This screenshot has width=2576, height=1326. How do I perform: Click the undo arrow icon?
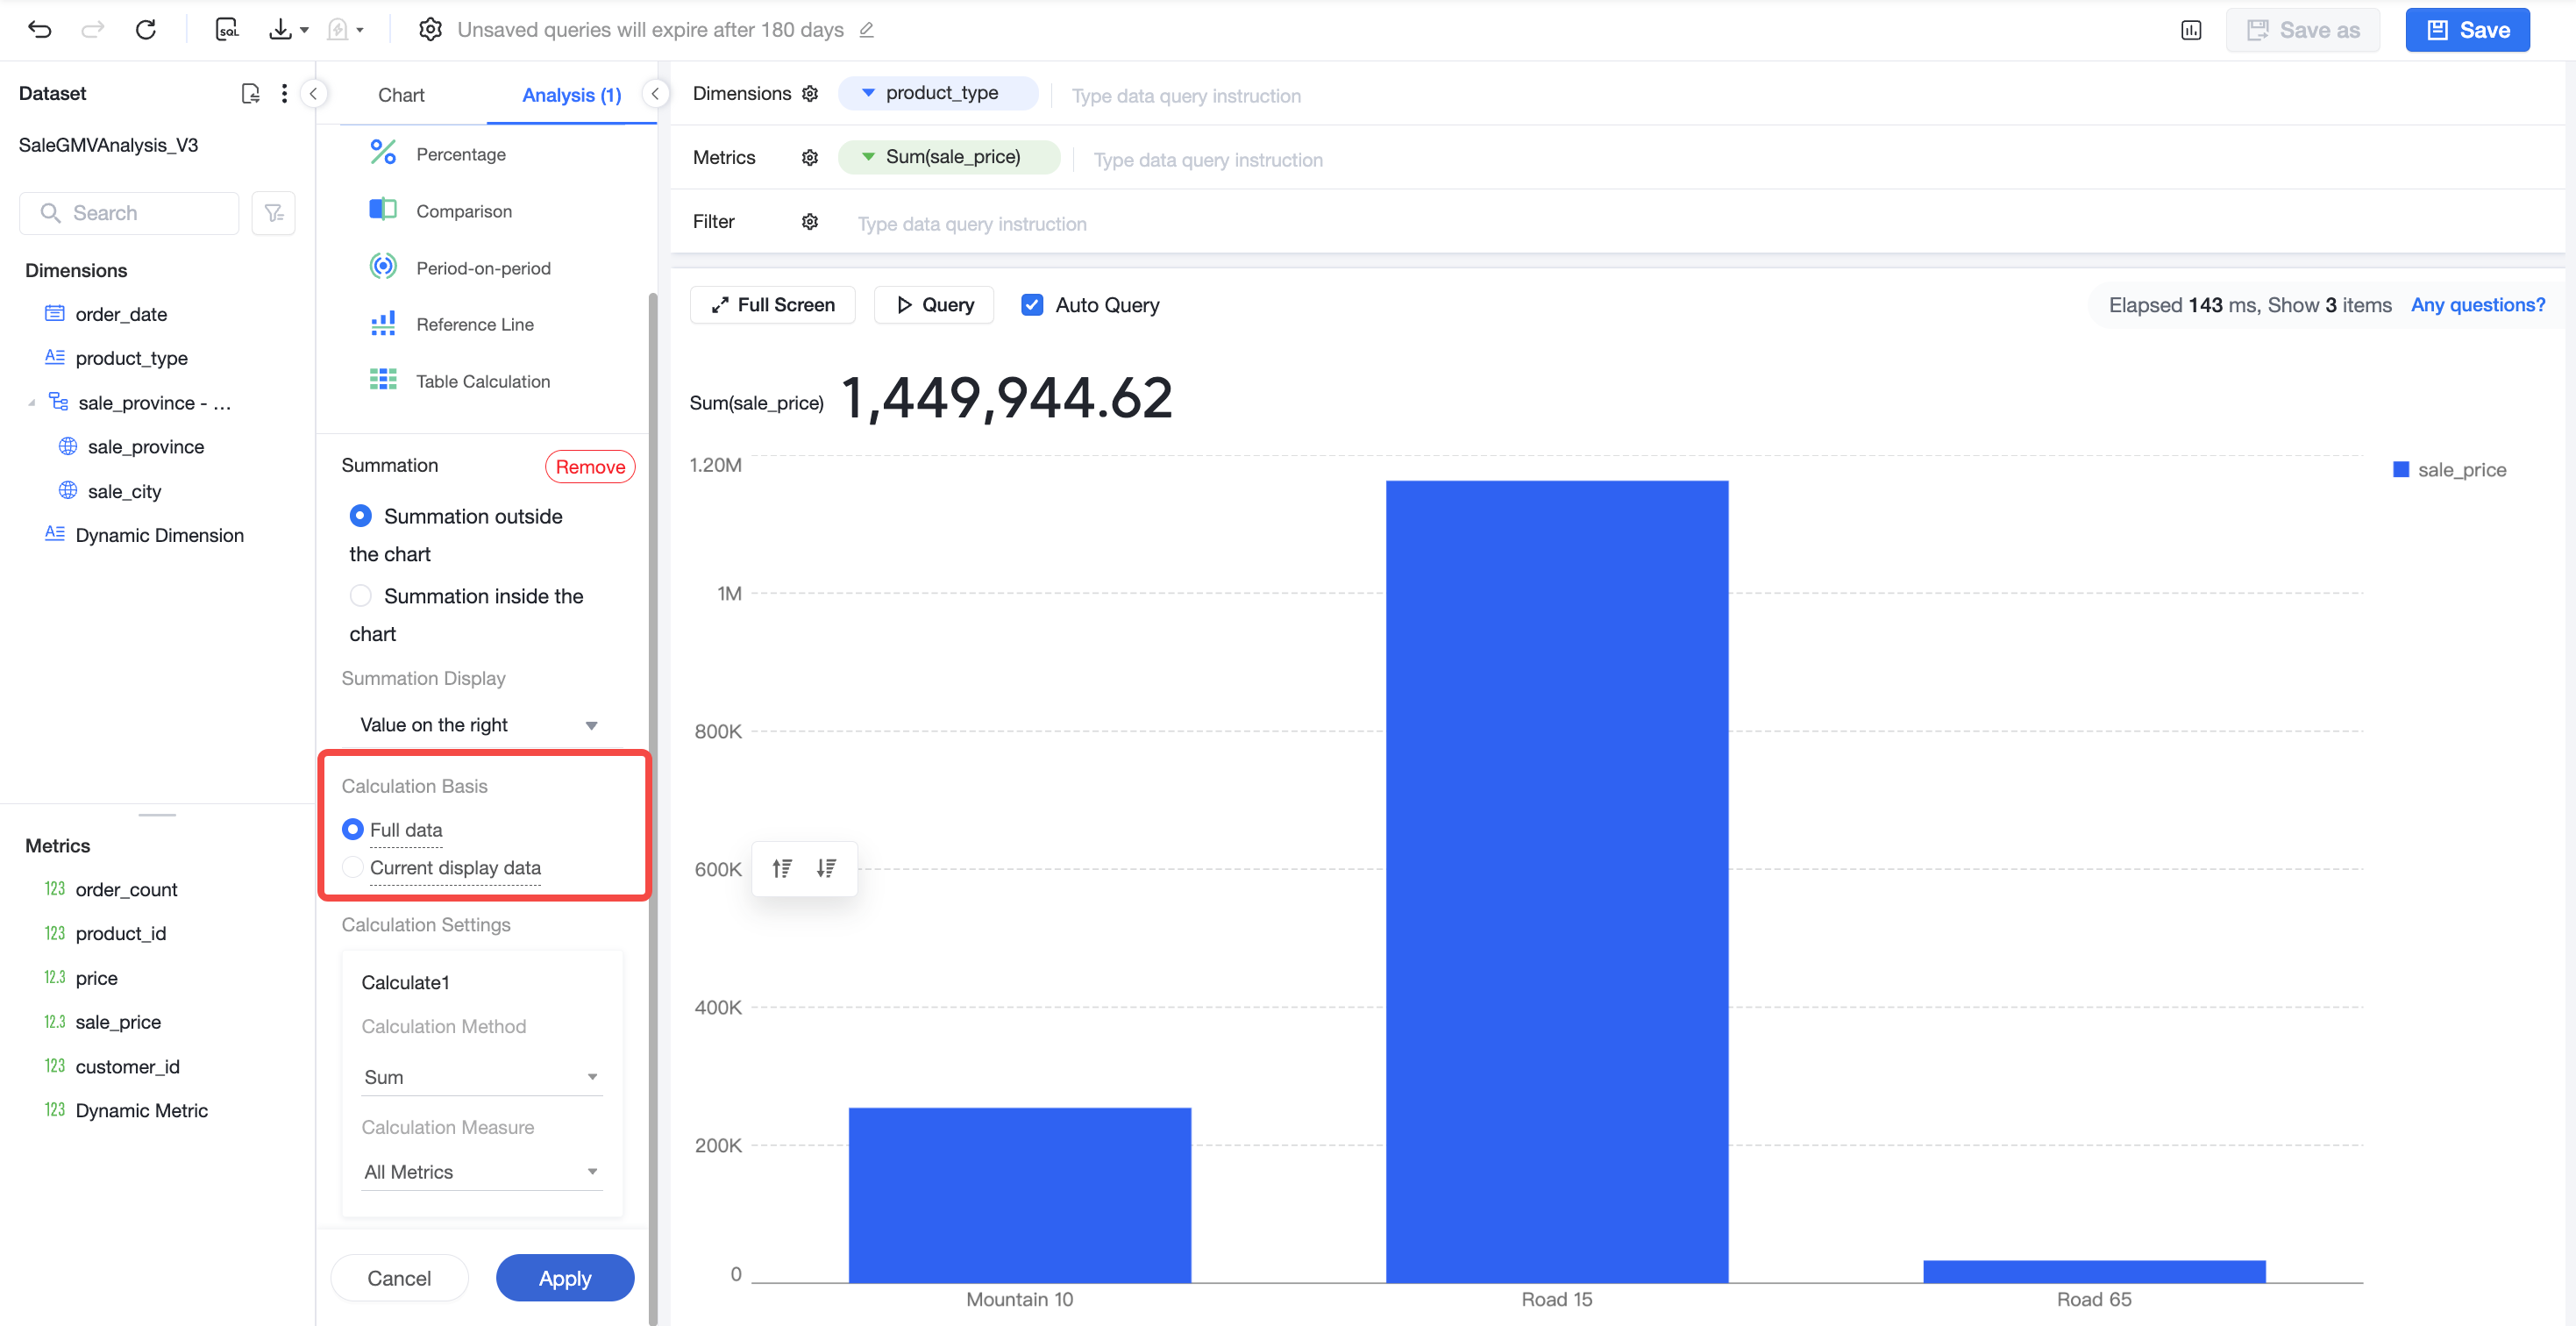(40, 29)
